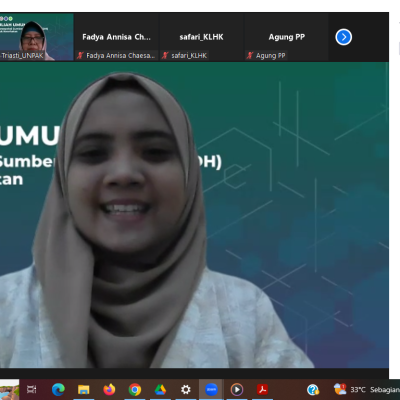Open Settings gear from taskbar
The height and width of the screenshot is (400, 400).
pos(186,389)
